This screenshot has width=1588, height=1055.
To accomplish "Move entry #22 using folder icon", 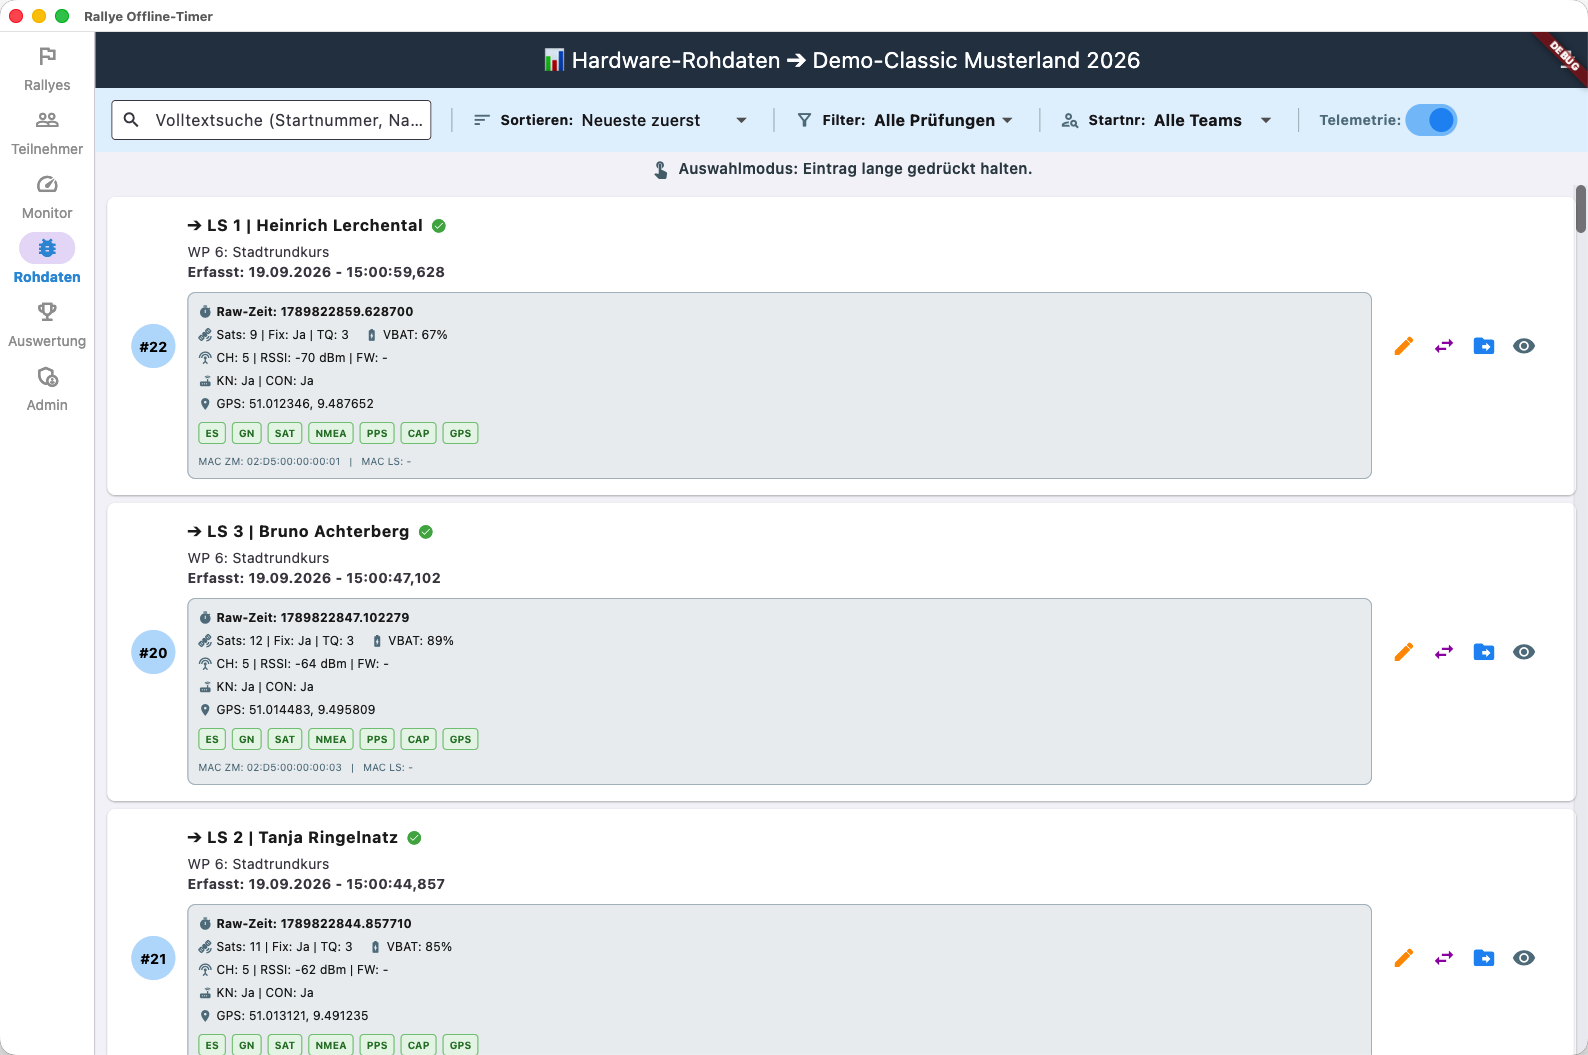I will (1484, 346).
